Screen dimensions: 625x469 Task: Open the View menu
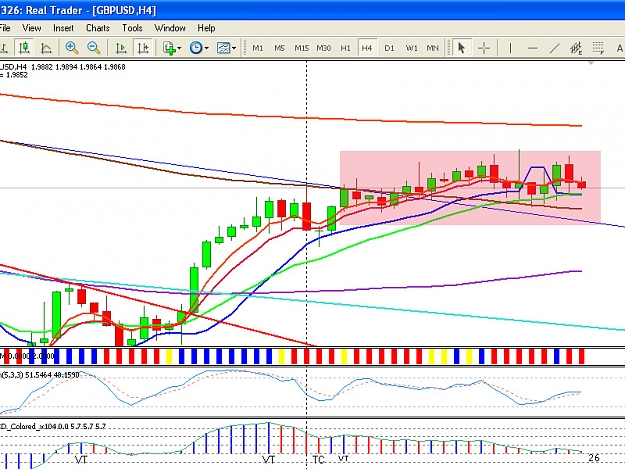tap(31, 28)
